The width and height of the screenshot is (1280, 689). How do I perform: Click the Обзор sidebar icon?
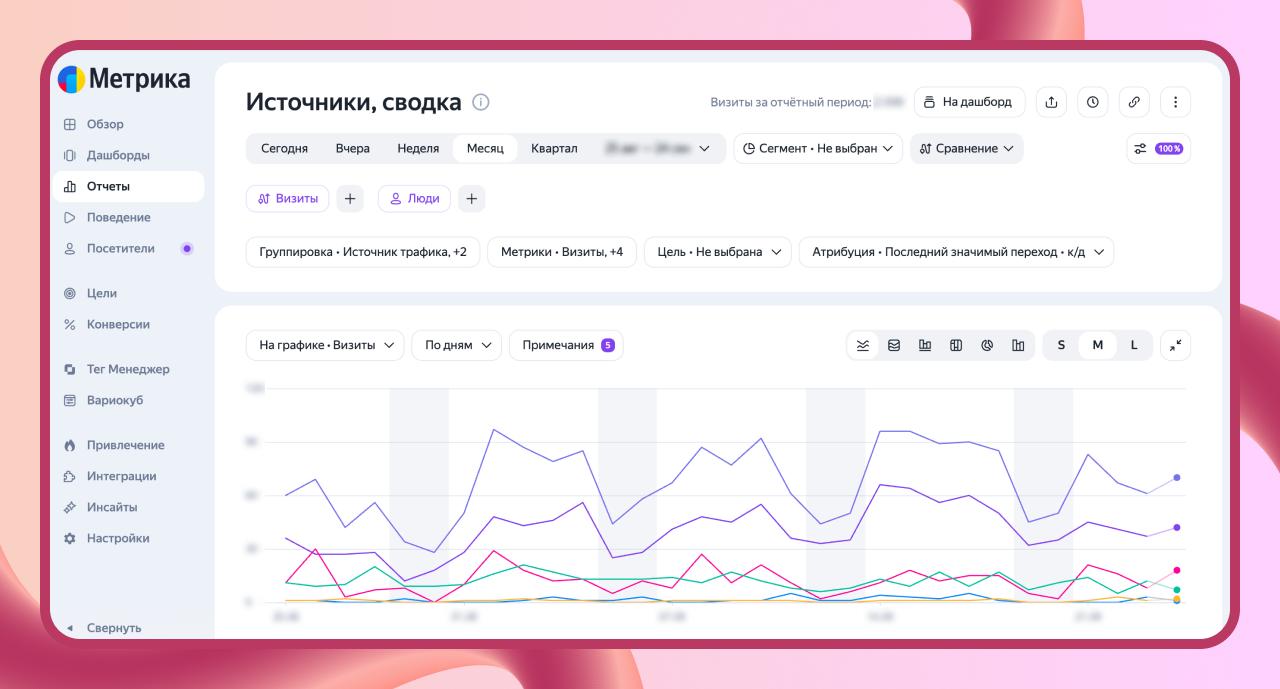pos(70,124)
